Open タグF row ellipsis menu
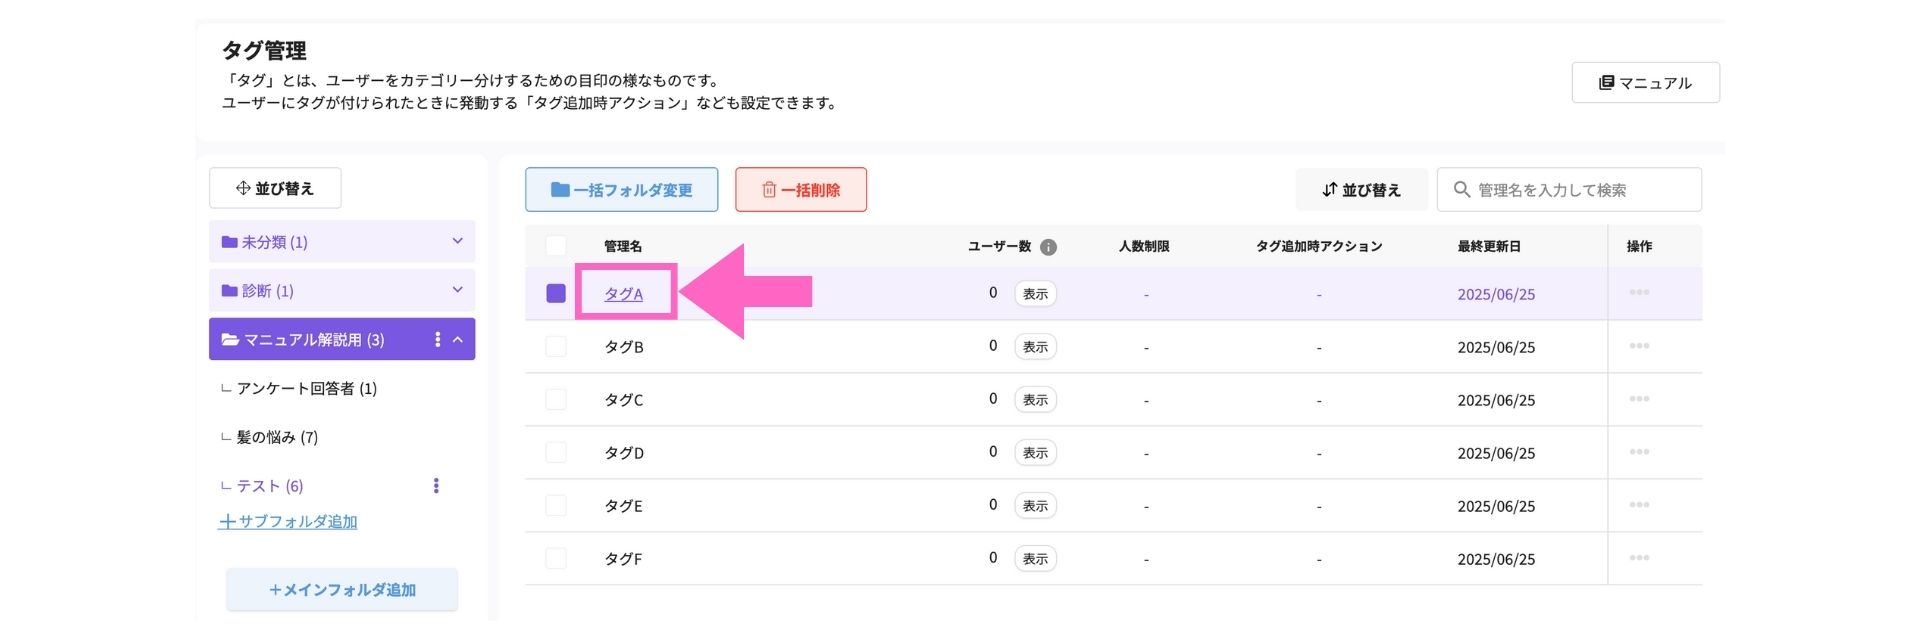The width and height of the screenshot is (1920, 640). point(1639,558)
